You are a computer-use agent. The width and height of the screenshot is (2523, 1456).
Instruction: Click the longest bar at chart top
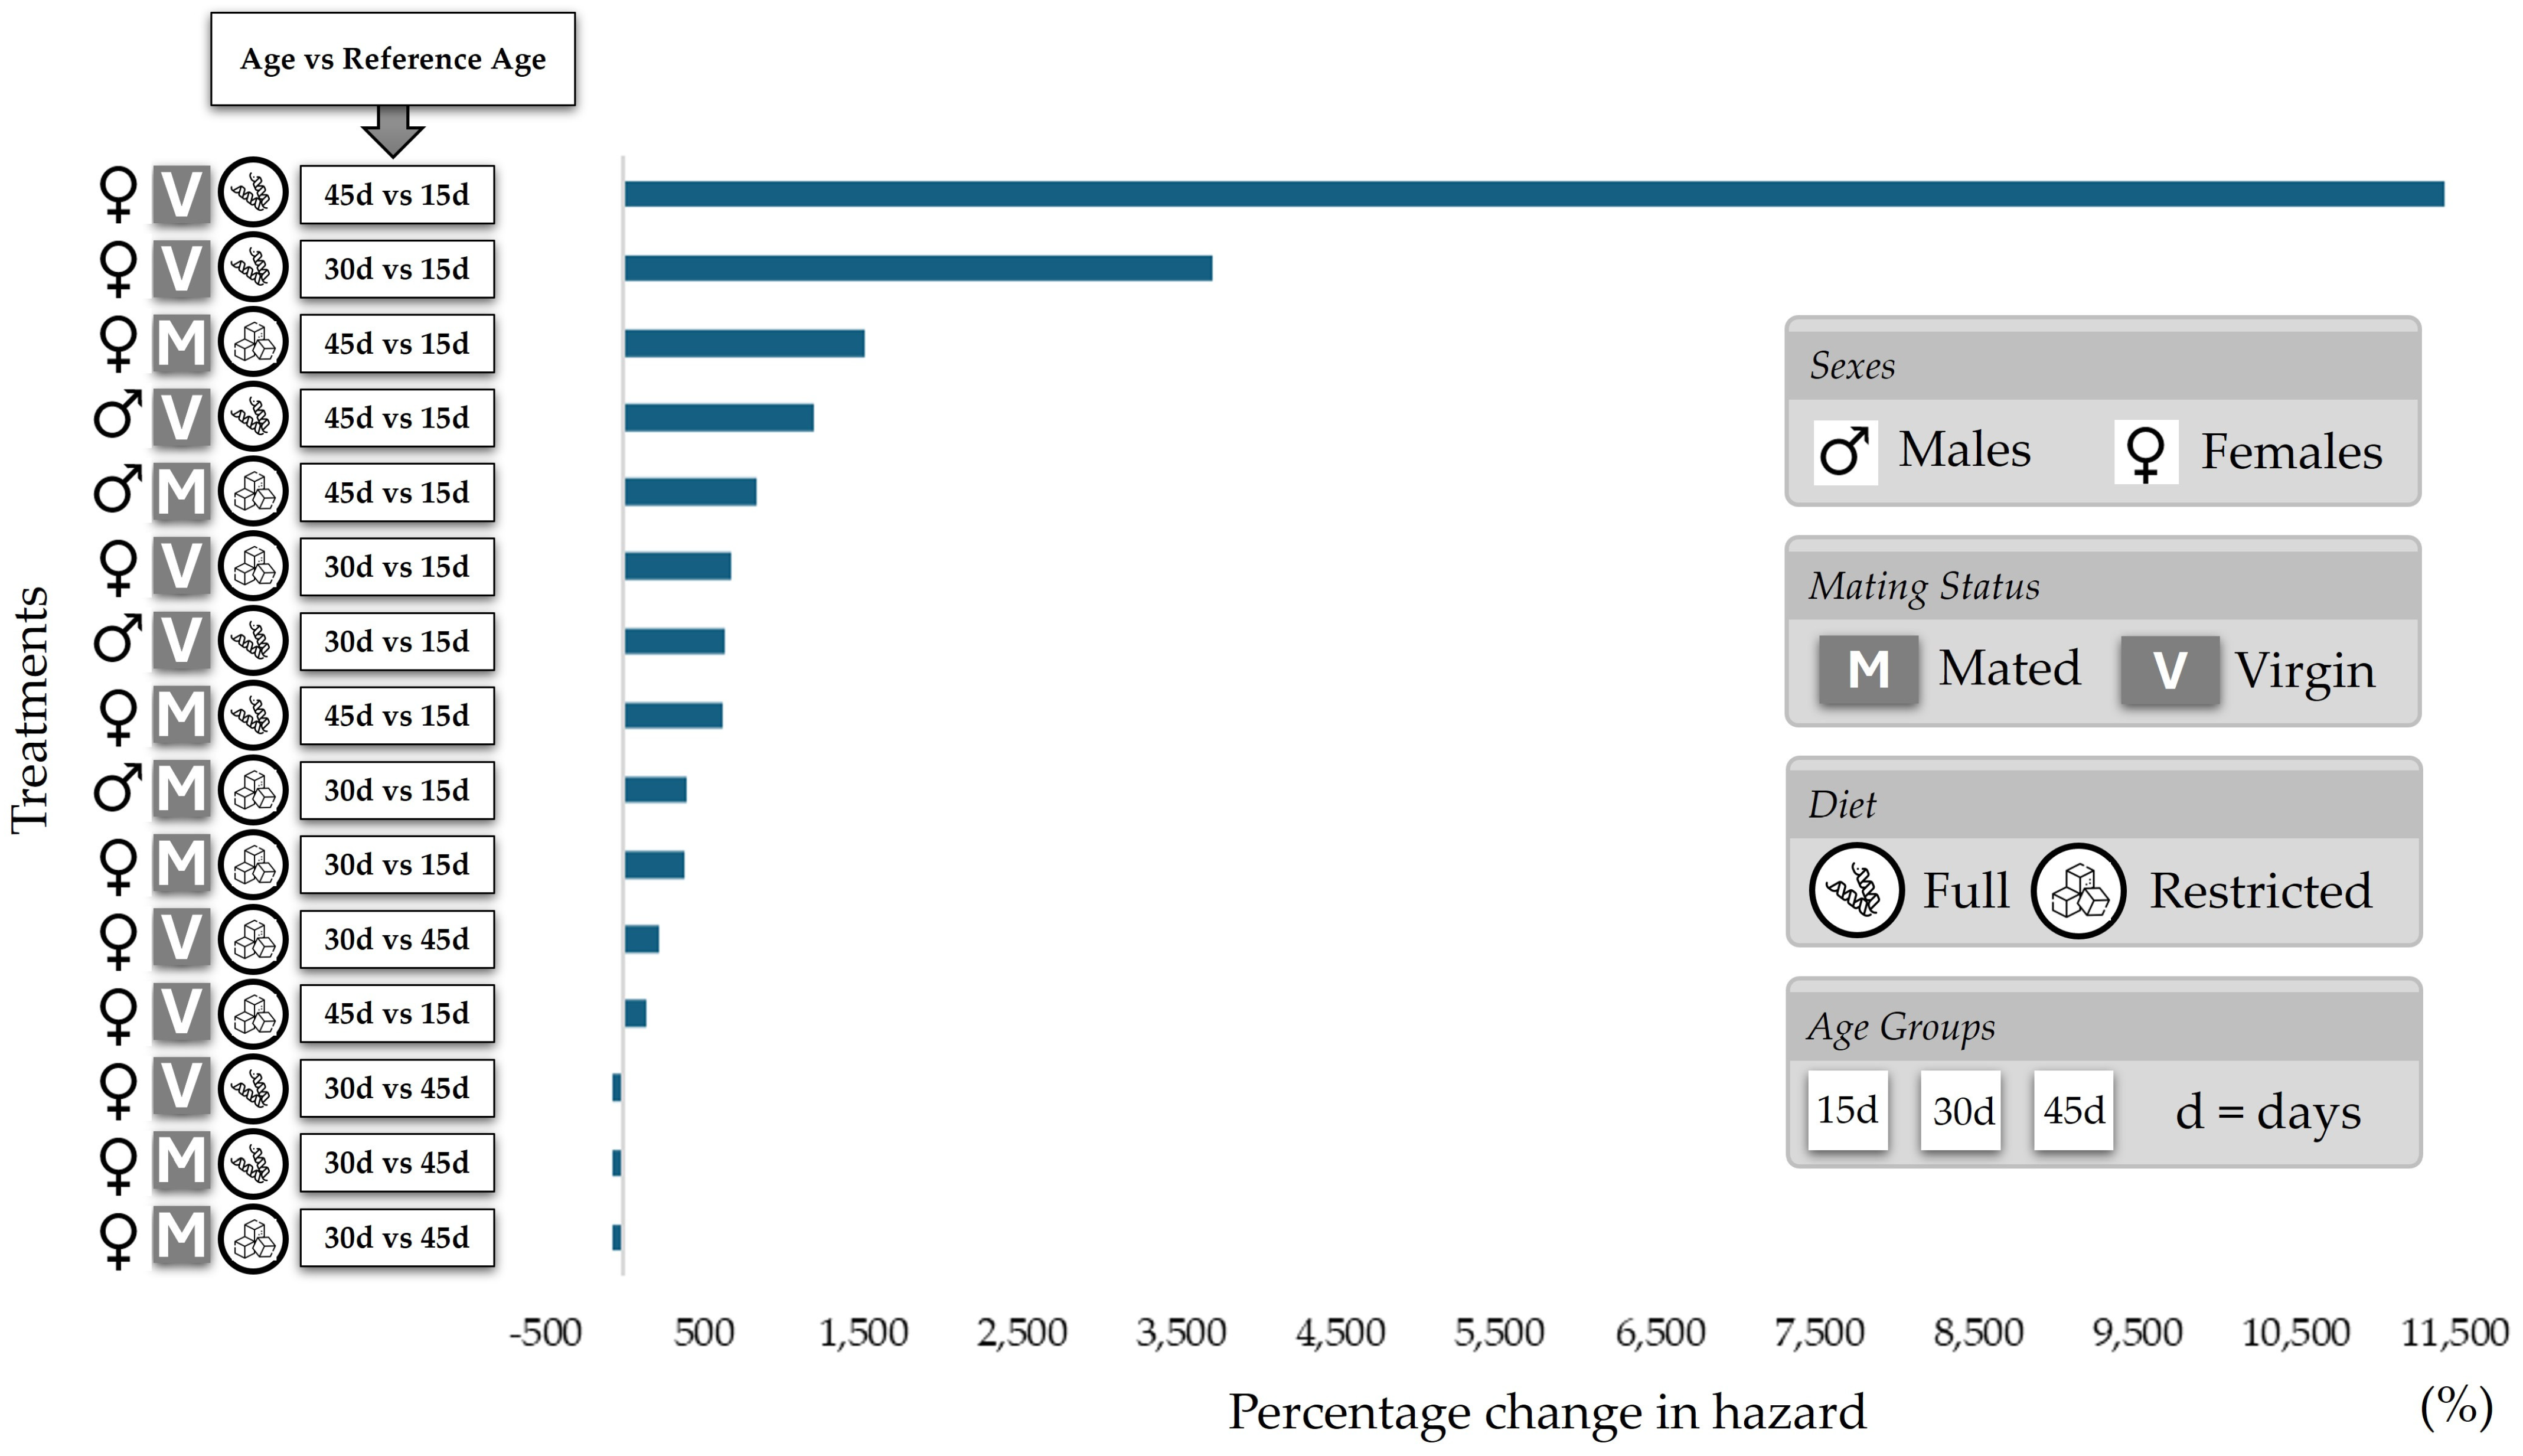1533,194
